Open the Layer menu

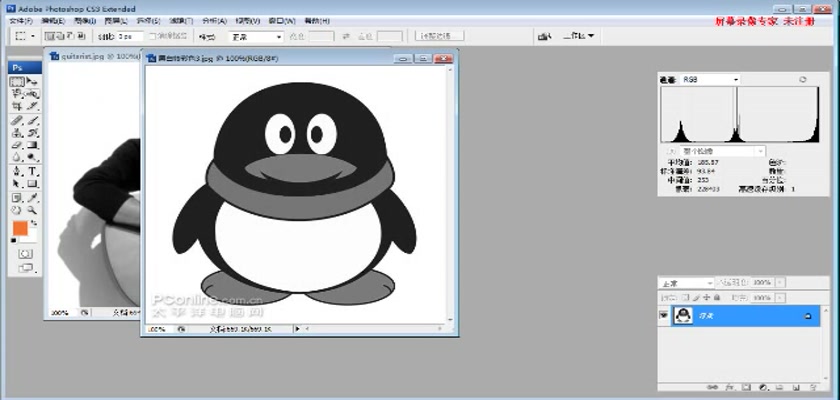click(116, 21)
